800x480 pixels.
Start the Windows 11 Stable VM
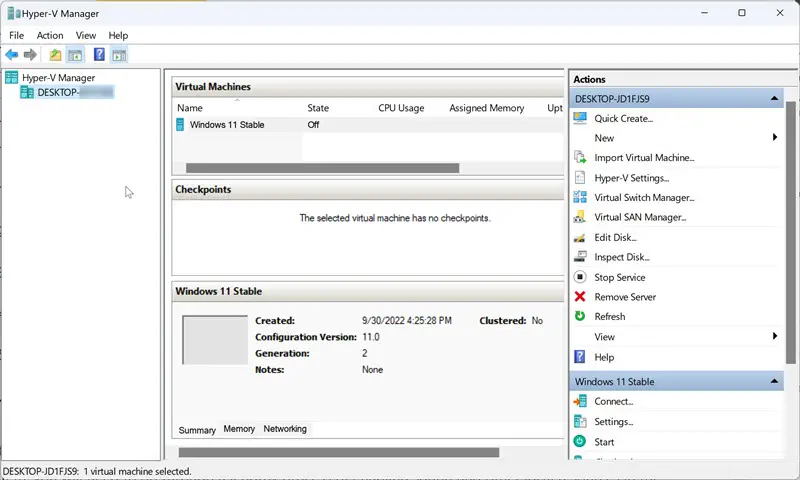click(x=604, y=441)
